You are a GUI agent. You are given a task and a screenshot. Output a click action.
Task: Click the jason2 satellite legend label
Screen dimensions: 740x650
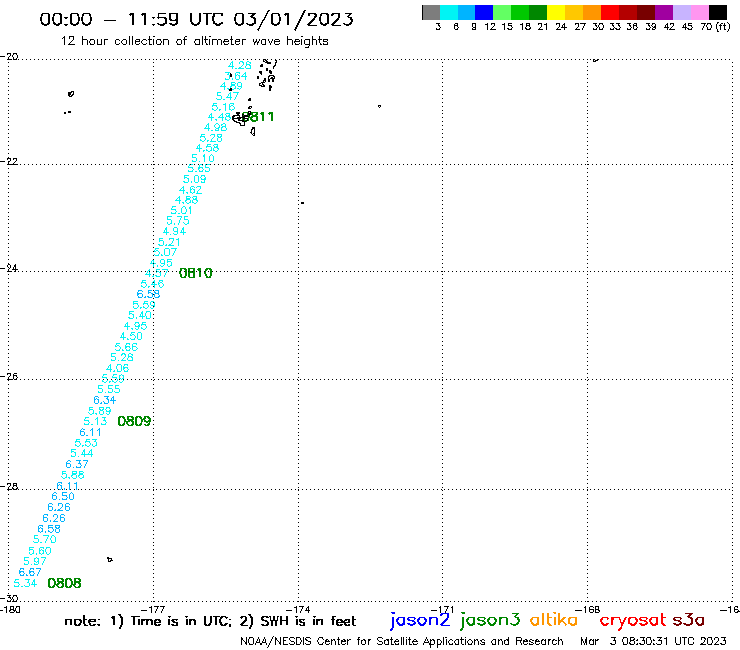[x=420, y=620]
